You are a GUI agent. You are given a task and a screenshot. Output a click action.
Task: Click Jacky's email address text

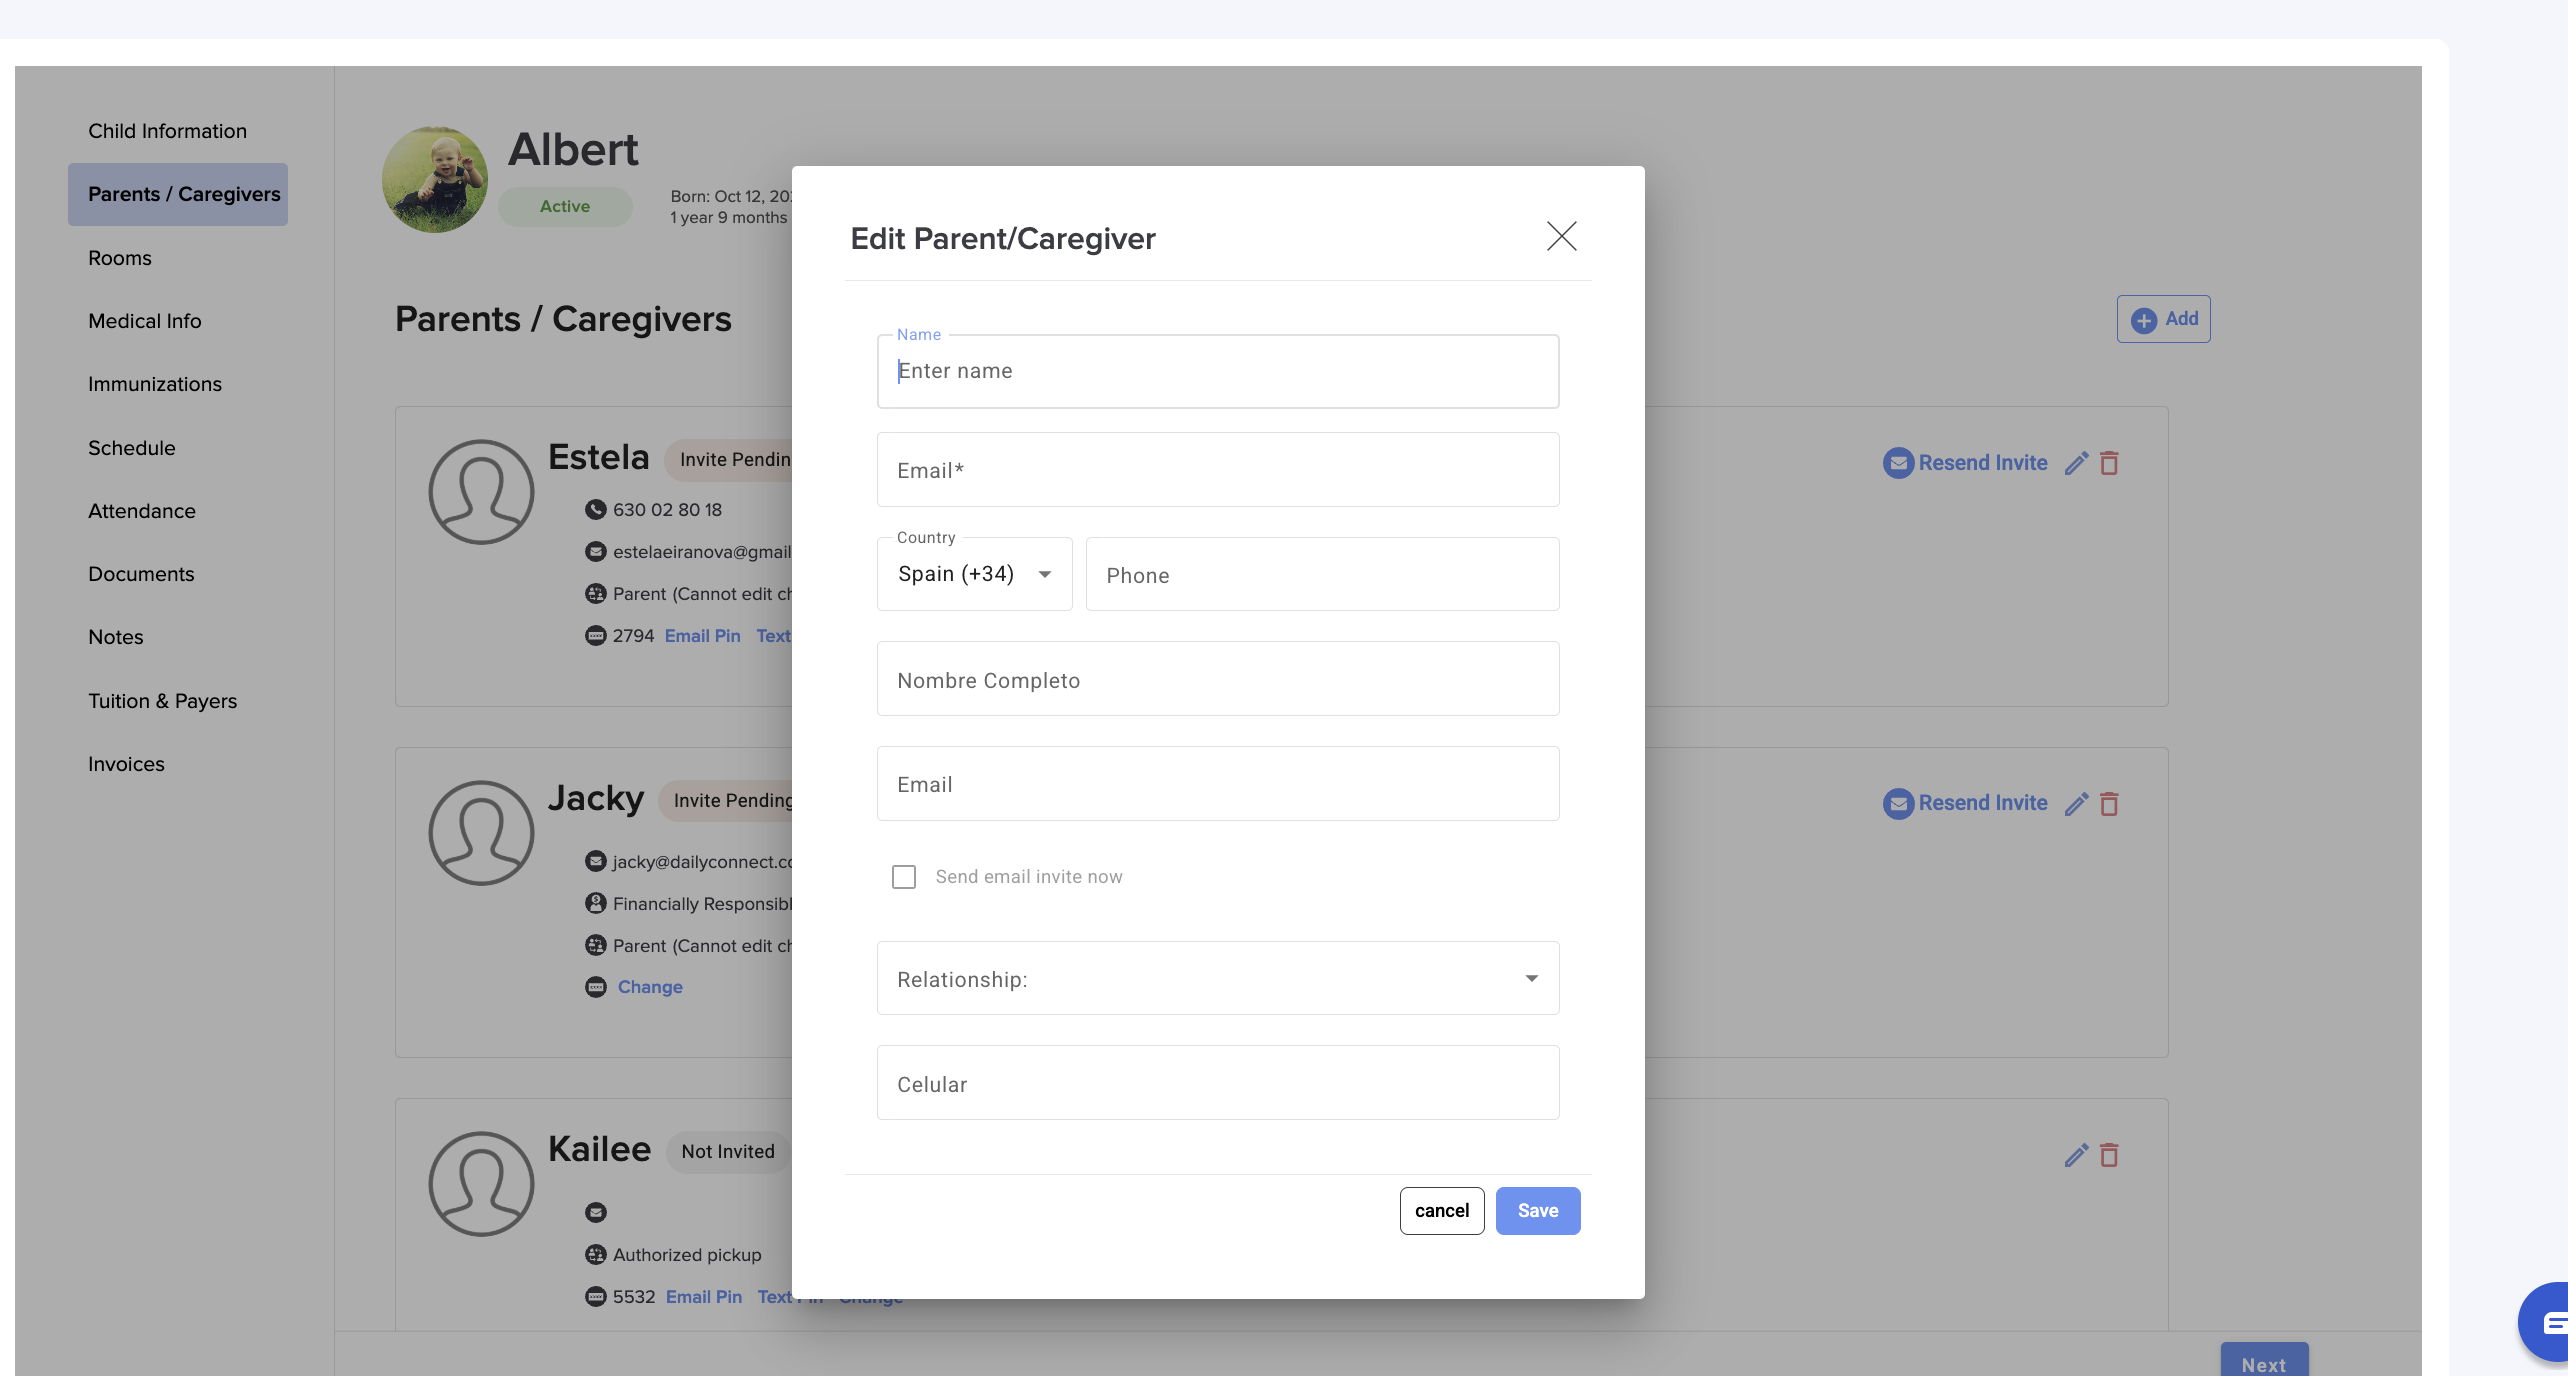pos(702,862)
